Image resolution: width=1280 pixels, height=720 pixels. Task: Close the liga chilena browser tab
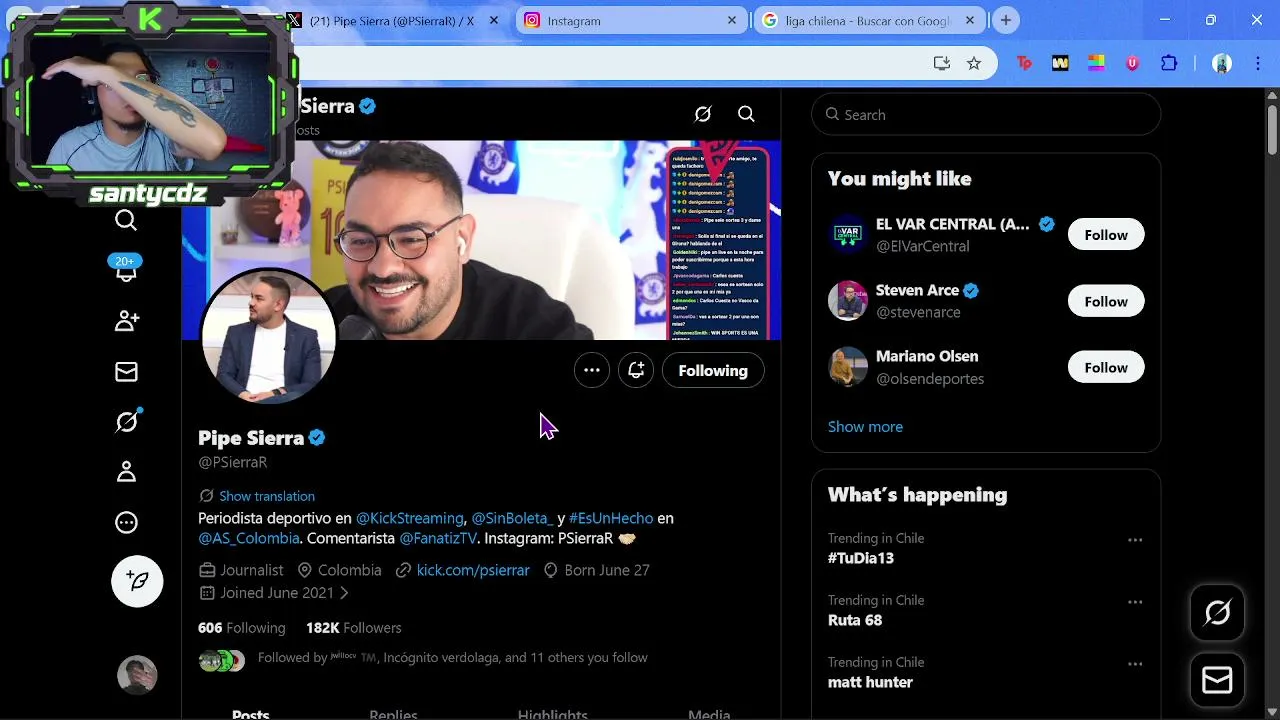(970, 20)
